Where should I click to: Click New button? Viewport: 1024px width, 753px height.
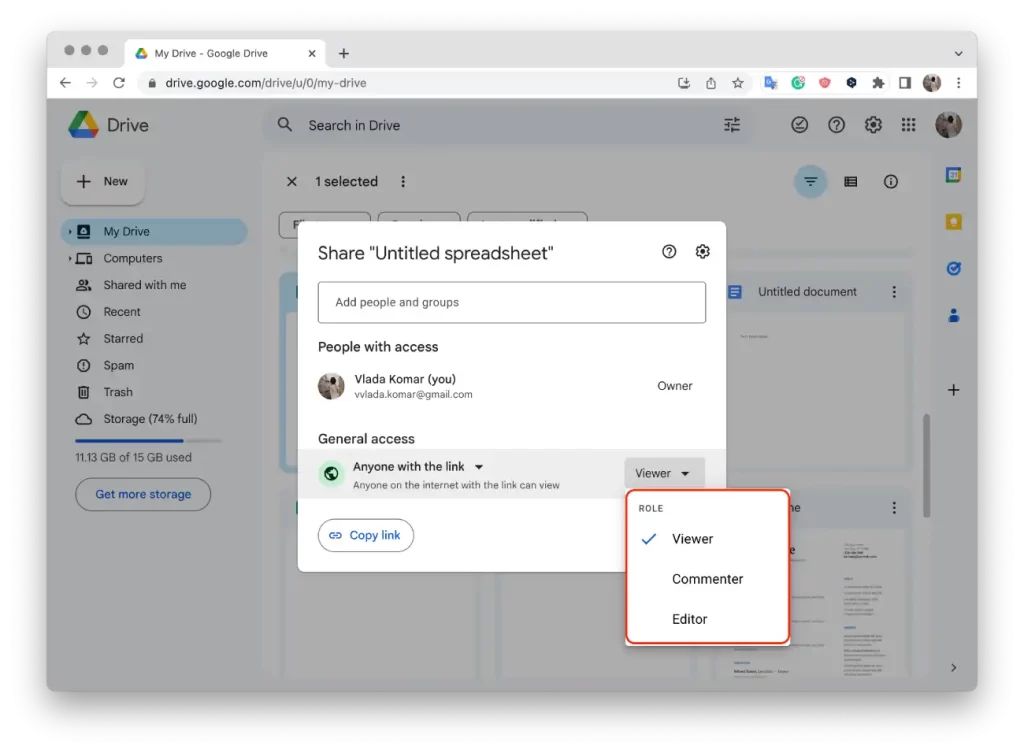click(103, 182)
